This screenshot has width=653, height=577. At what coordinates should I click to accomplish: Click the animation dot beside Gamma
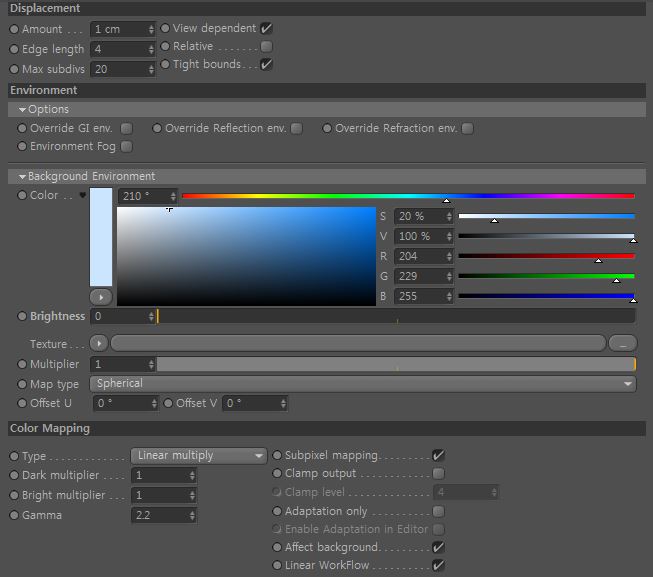pyautogui.click(x=14, y=515)
